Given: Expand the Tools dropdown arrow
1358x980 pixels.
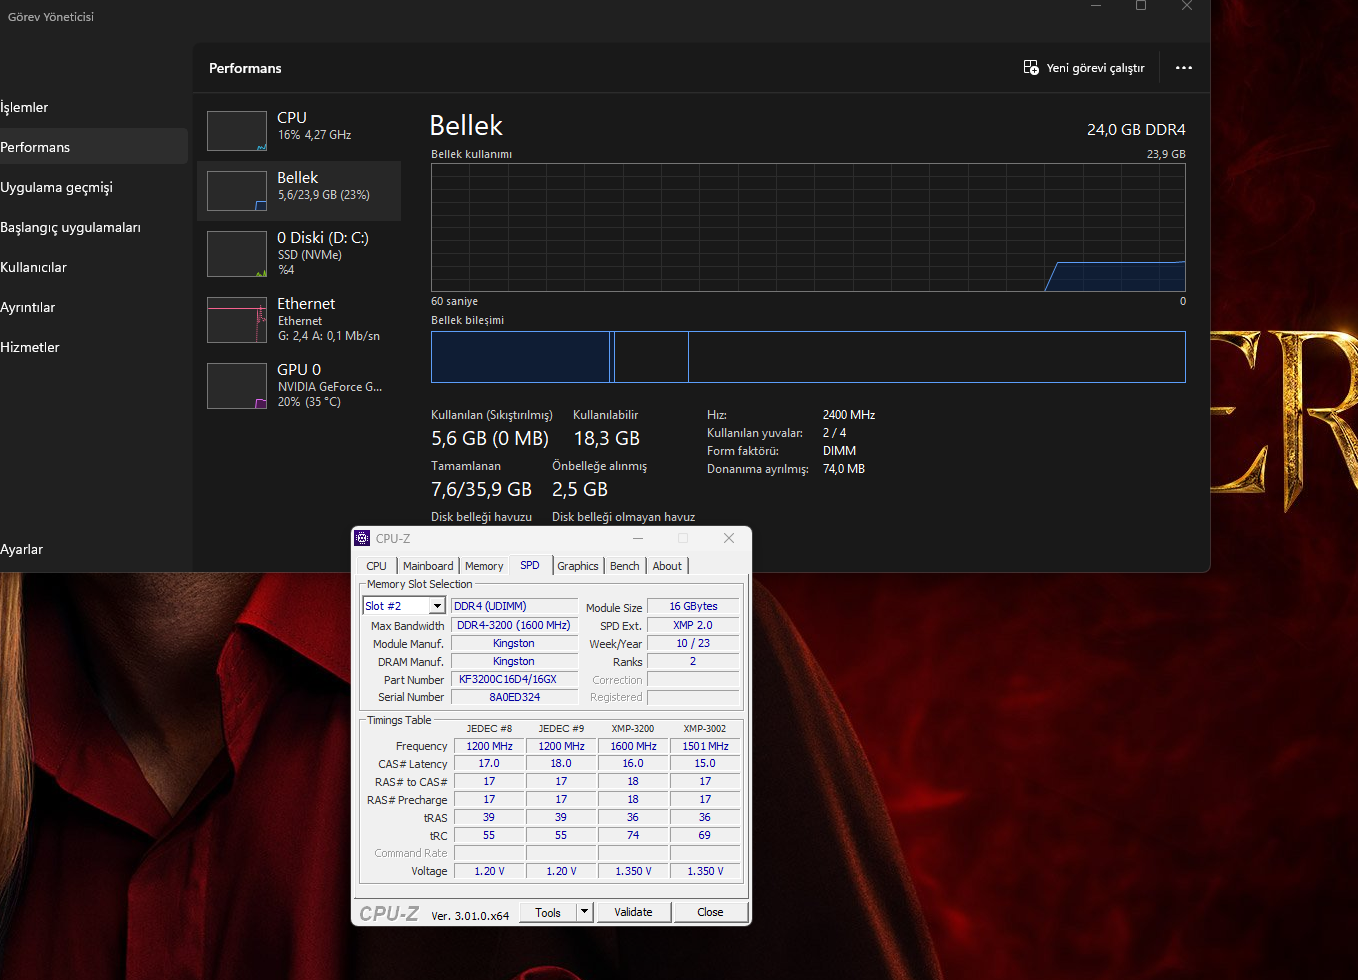Looking at the screenshot, I should tap(585, 912).
